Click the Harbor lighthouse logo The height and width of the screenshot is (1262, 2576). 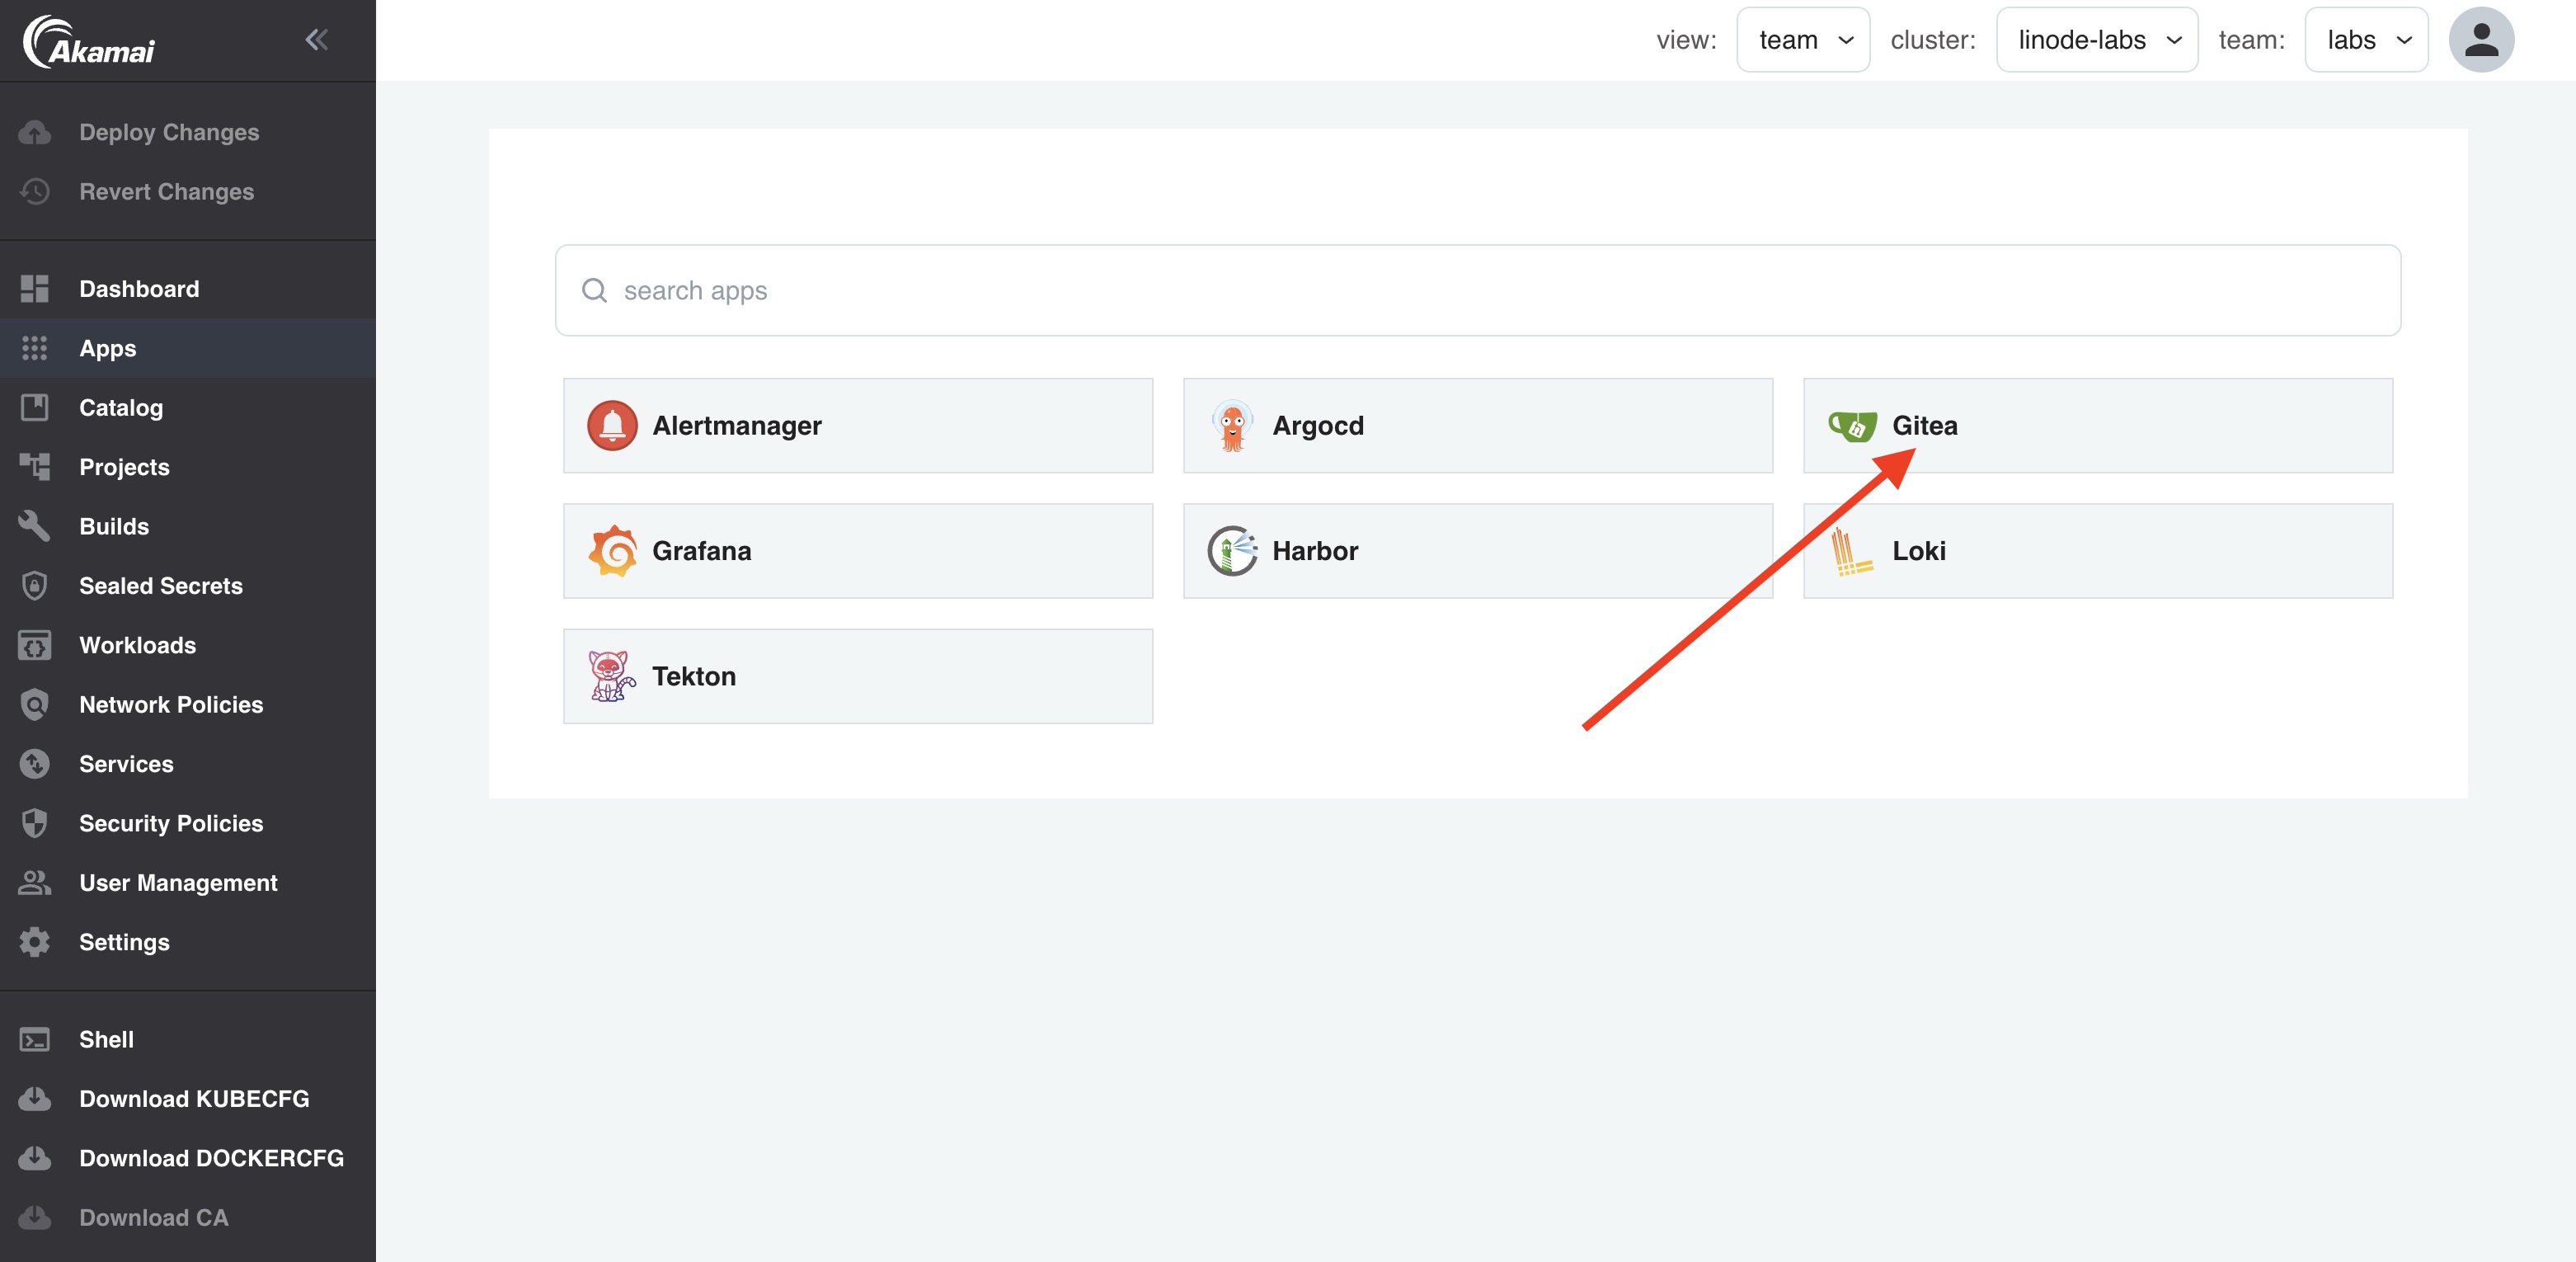[1232, 551]
